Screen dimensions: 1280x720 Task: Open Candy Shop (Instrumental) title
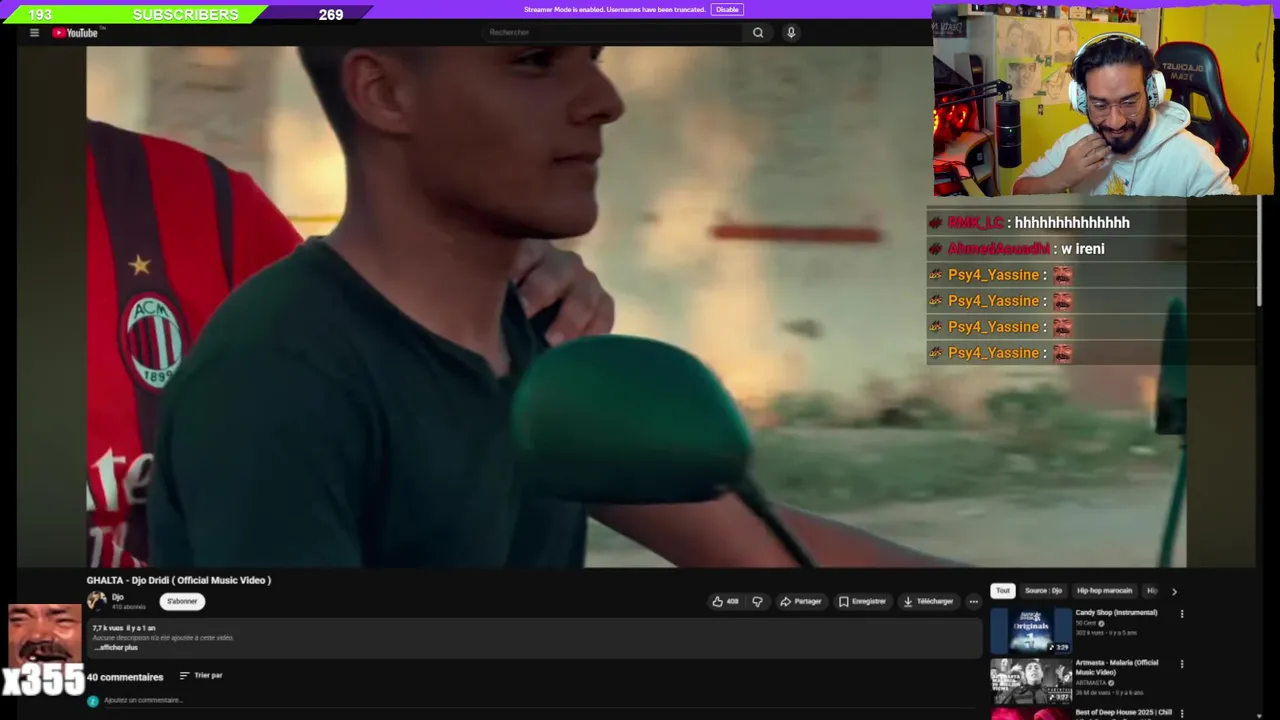click(x=1116, y=613)
